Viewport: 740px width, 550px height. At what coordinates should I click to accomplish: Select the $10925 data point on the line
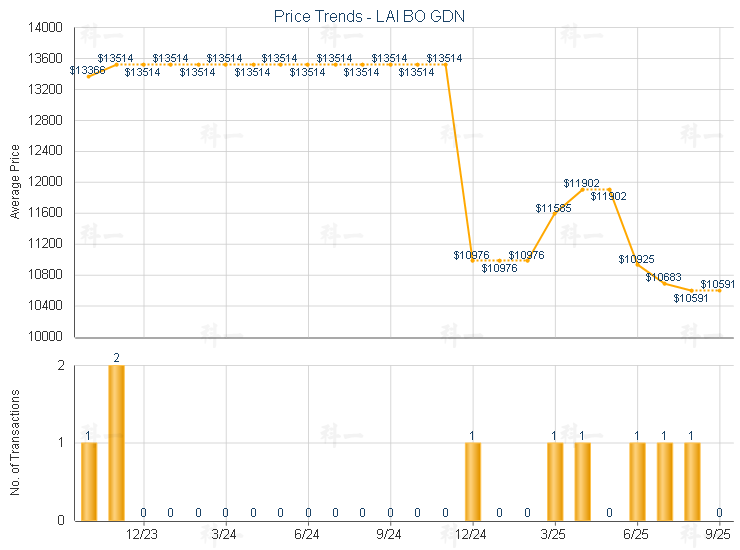637,264
